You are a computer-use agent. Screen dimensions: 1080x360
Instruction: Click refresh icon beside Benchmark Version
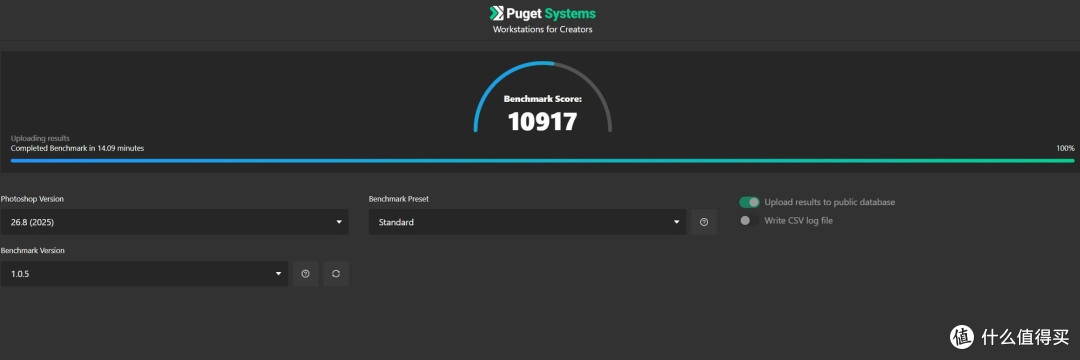[x=336, y=274]
